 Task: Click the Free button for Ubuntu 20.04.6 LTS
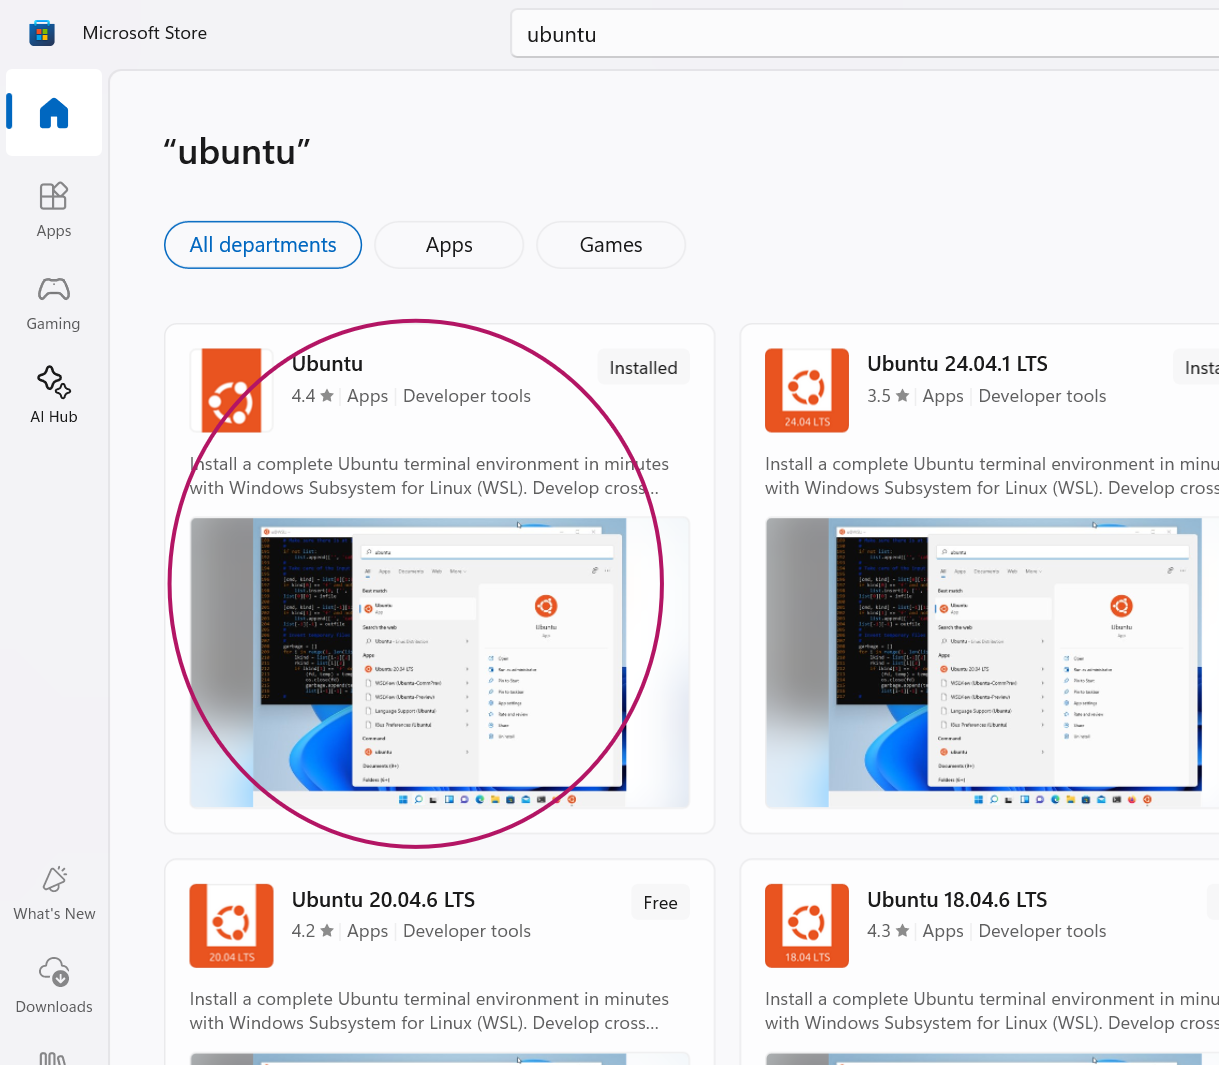tap(660, 903)
